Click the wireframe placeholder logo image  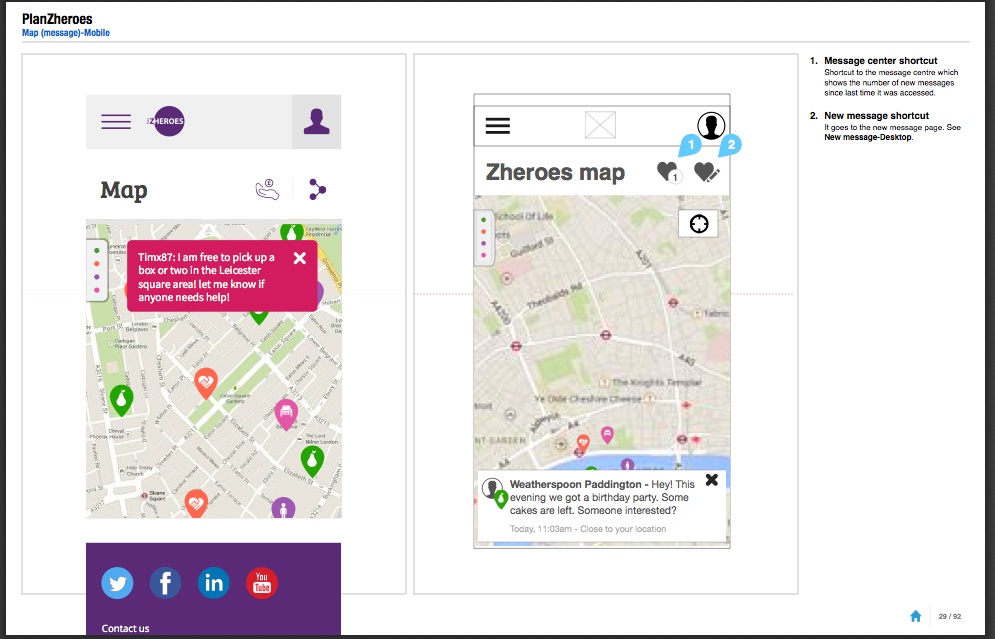(600, 126)
